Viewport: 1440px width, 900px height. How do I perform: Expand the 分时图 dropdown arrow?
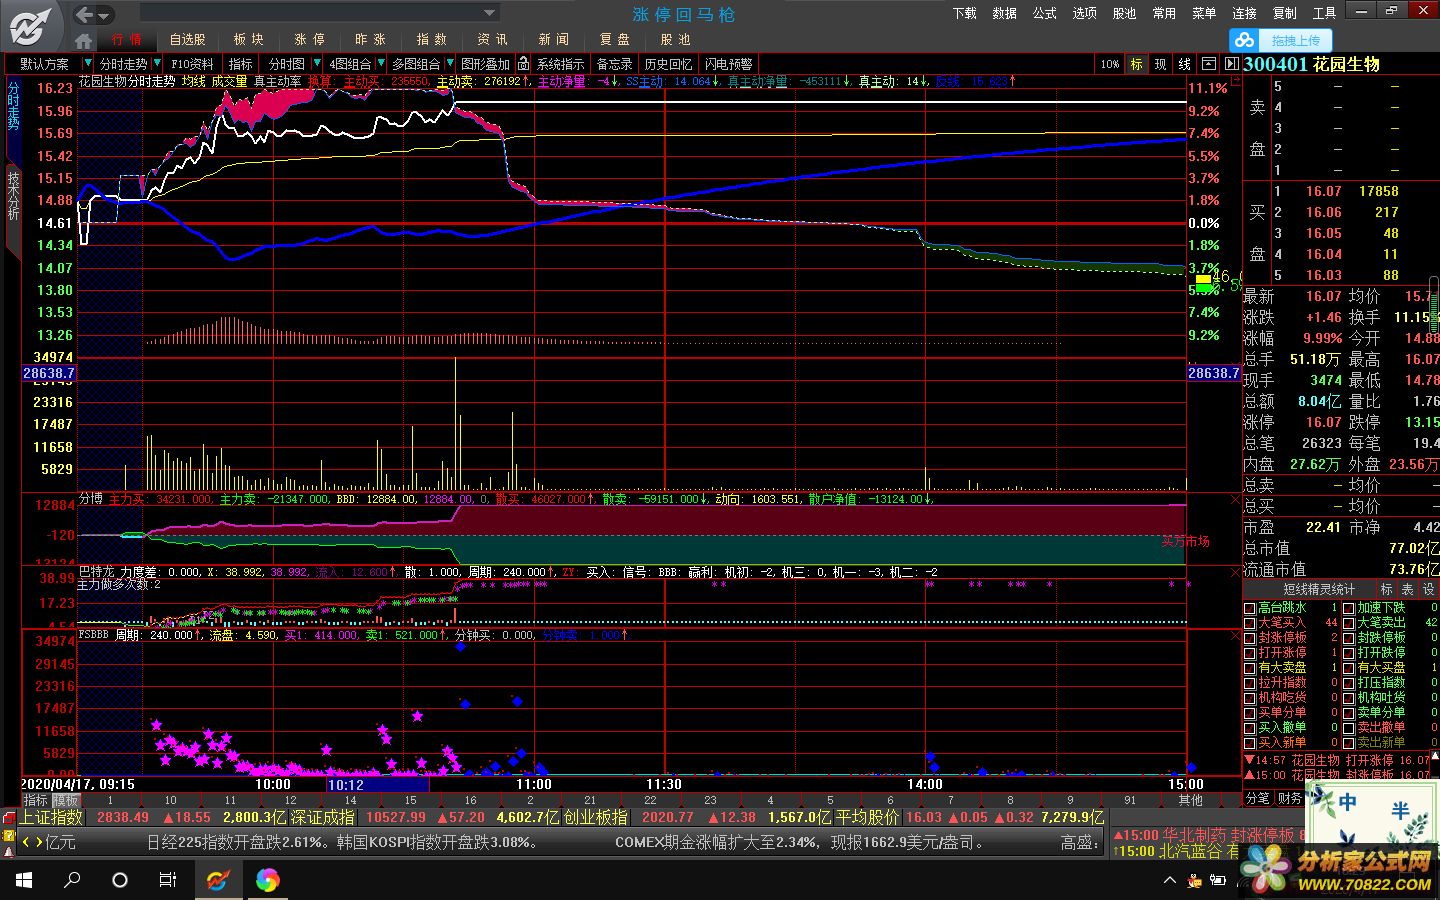[x=318, y=63]
